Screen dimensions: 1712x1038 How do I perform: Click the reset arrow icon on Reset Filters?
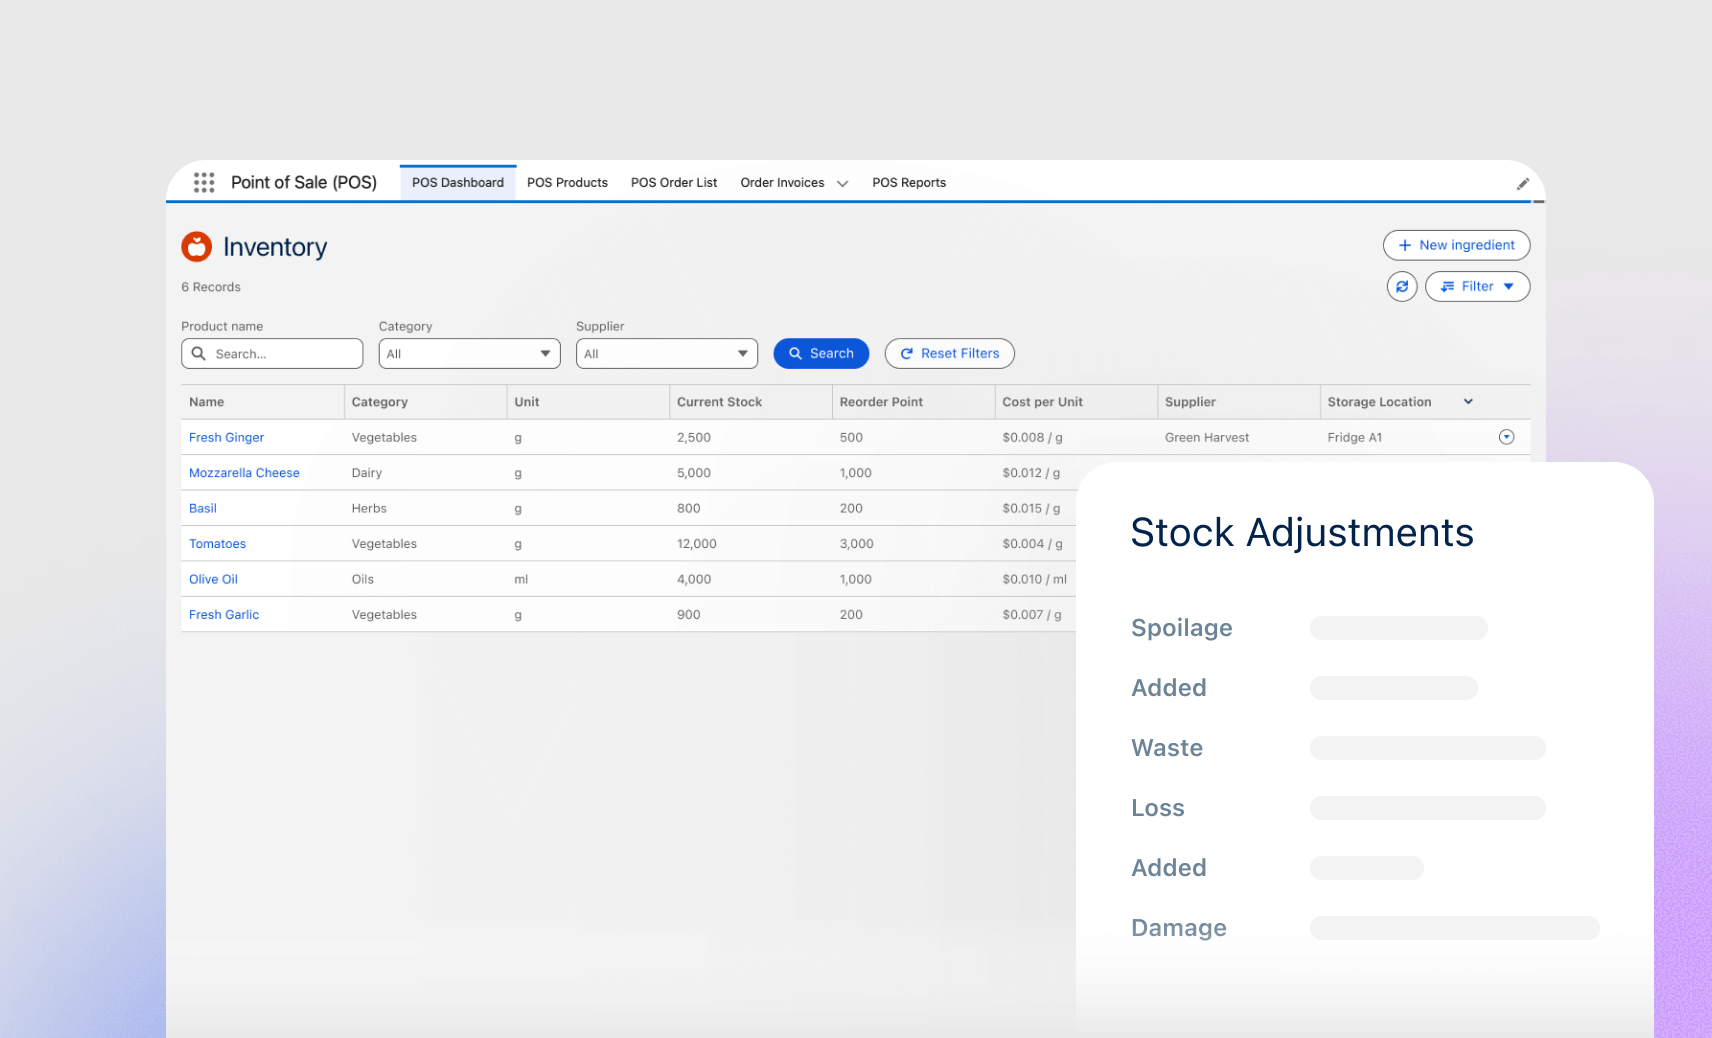(907, 353)
